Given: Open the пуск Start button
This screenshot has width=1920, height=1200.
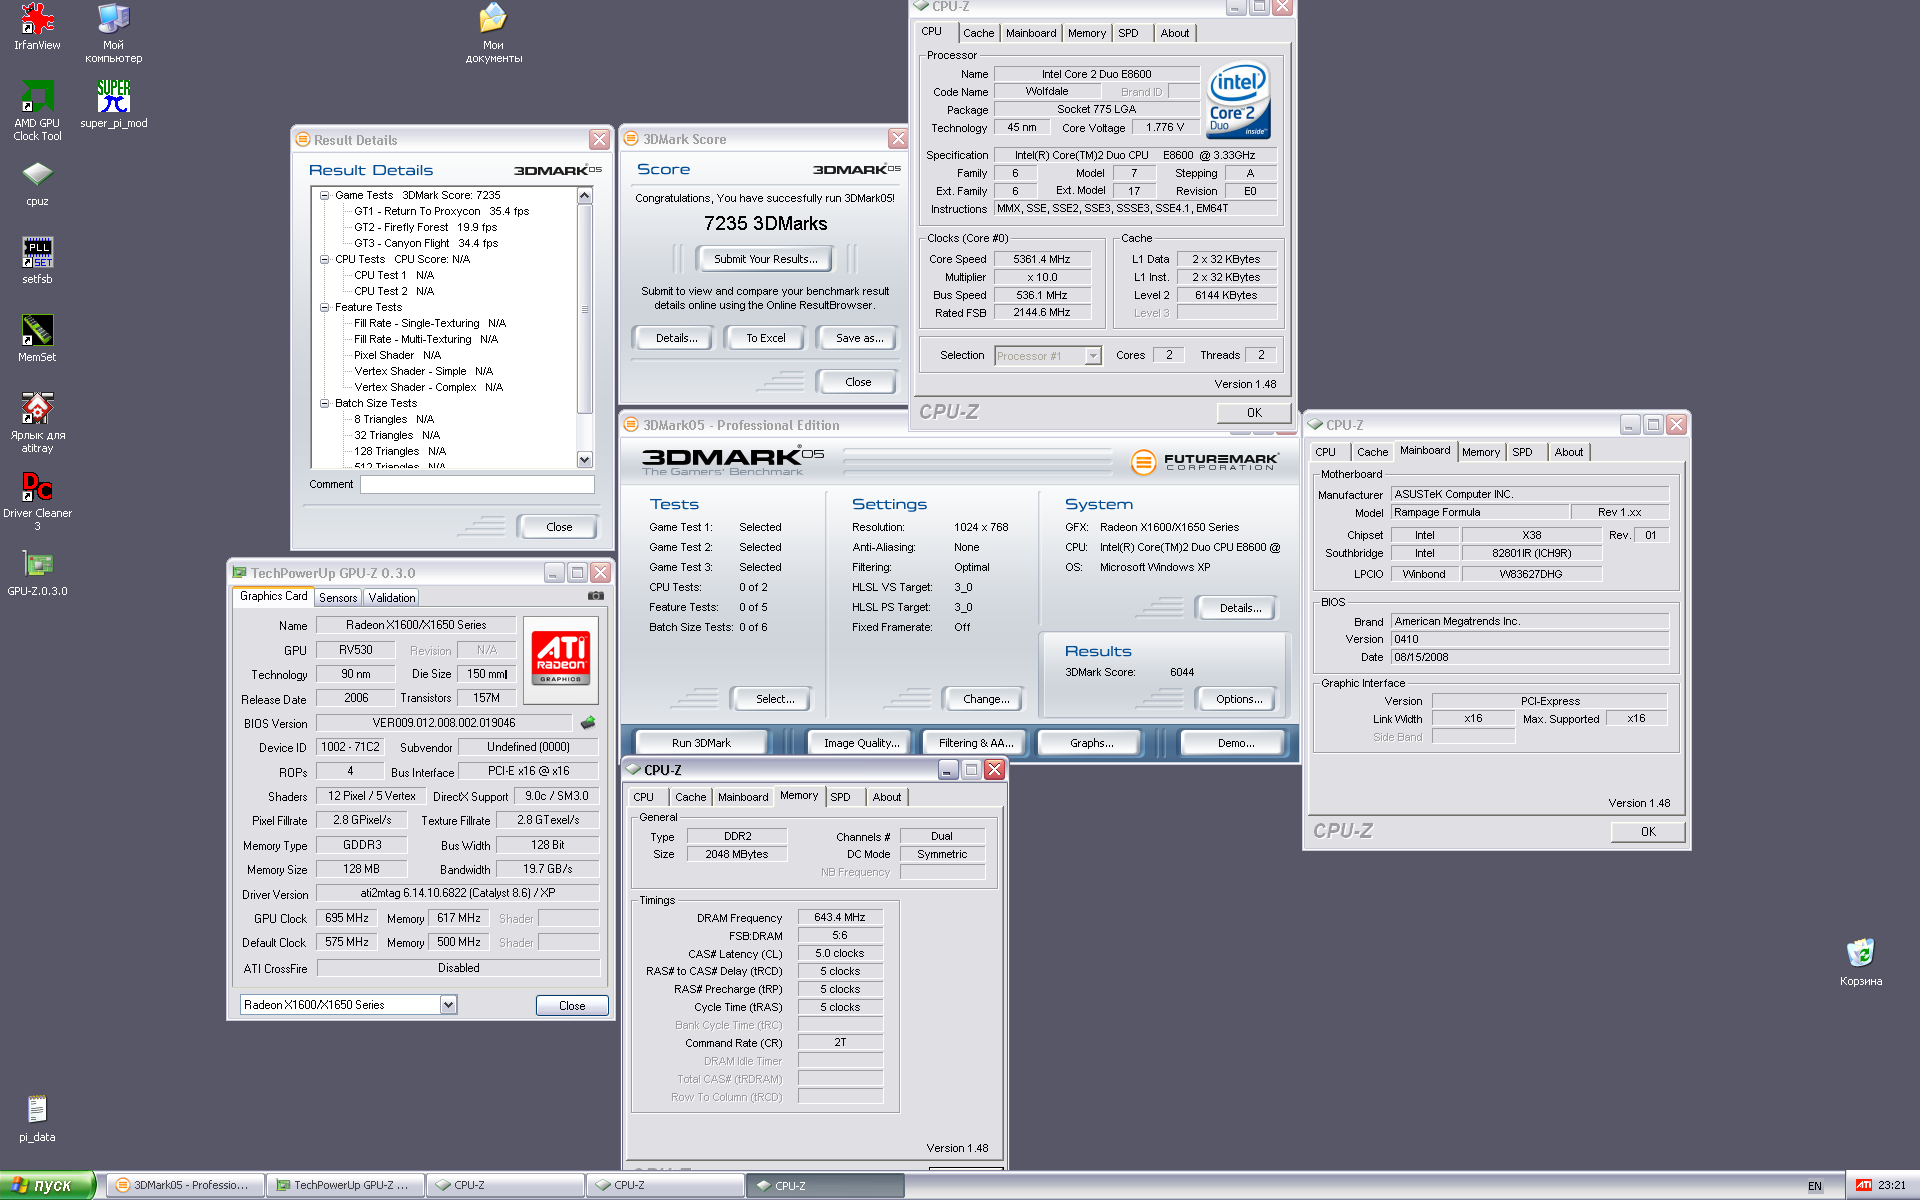Looking at the screenshot, I should click(x=47, y=1185).
